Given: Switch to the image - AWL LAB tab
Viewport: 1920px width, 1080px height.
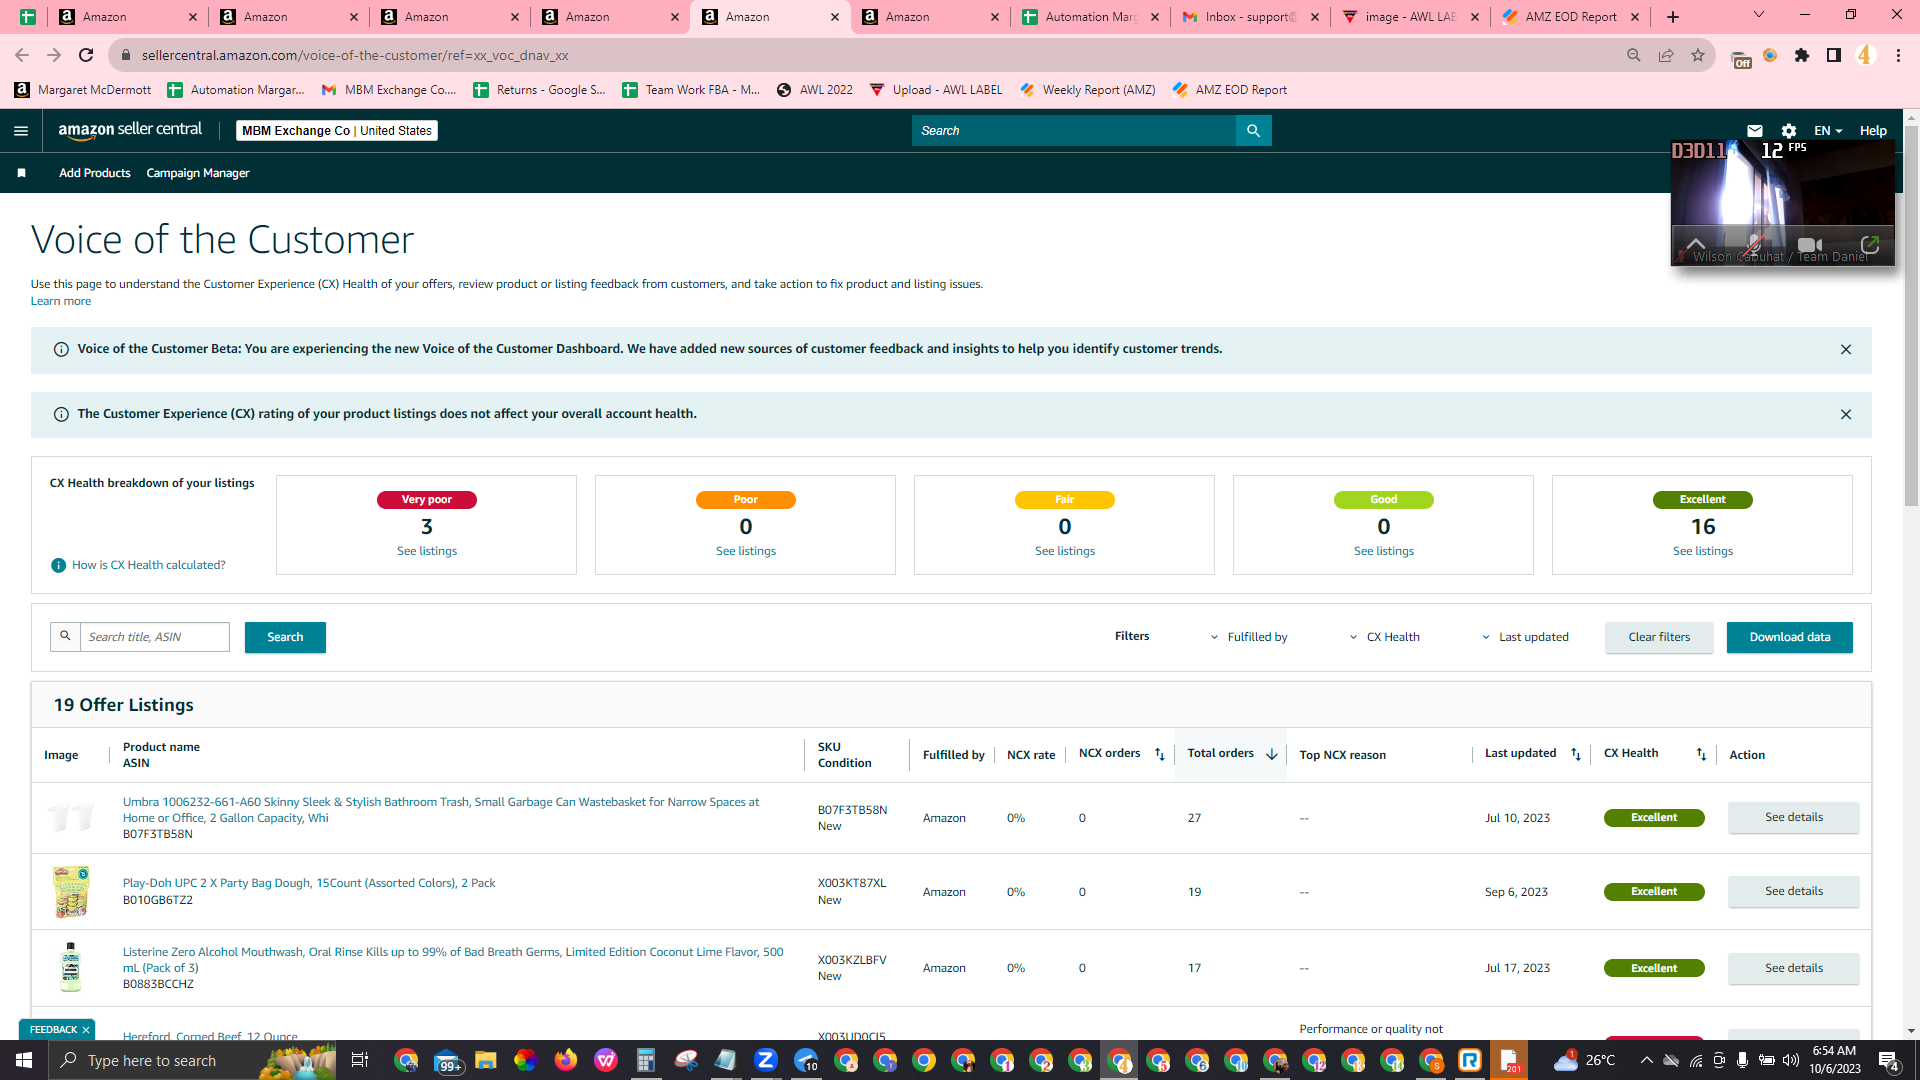Looking at the screenshot, I should pos(1410,17).
